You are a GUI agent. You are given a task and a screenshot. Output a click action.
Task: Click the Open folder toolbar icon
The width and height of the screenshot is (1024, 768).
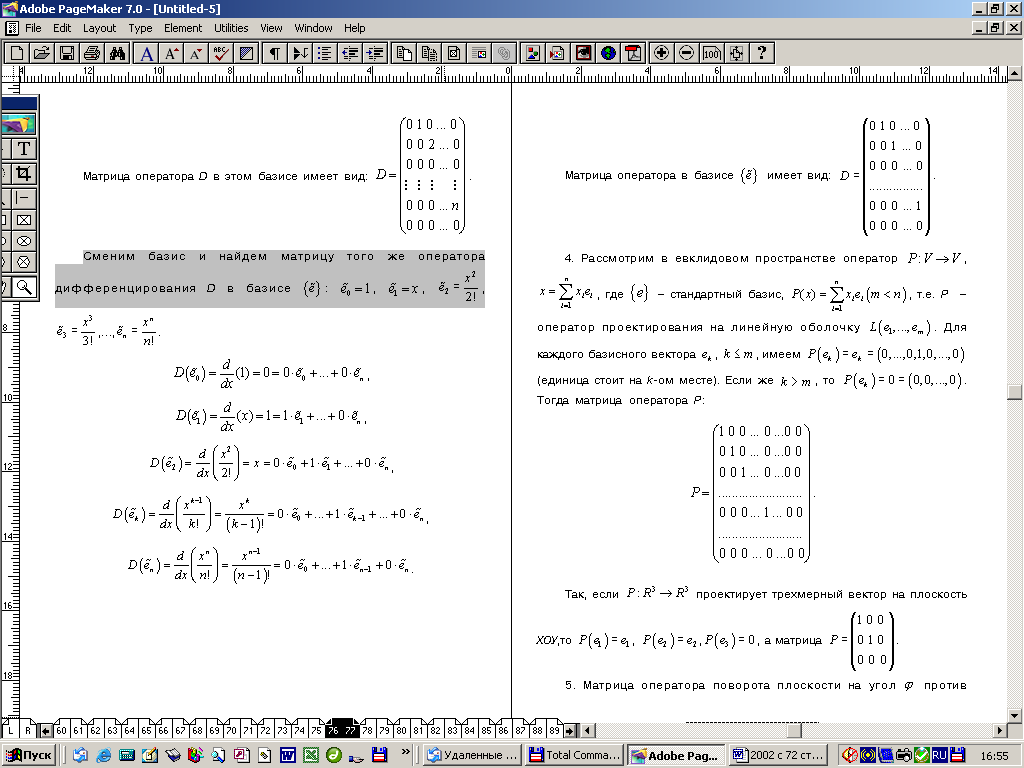[42, 53]
